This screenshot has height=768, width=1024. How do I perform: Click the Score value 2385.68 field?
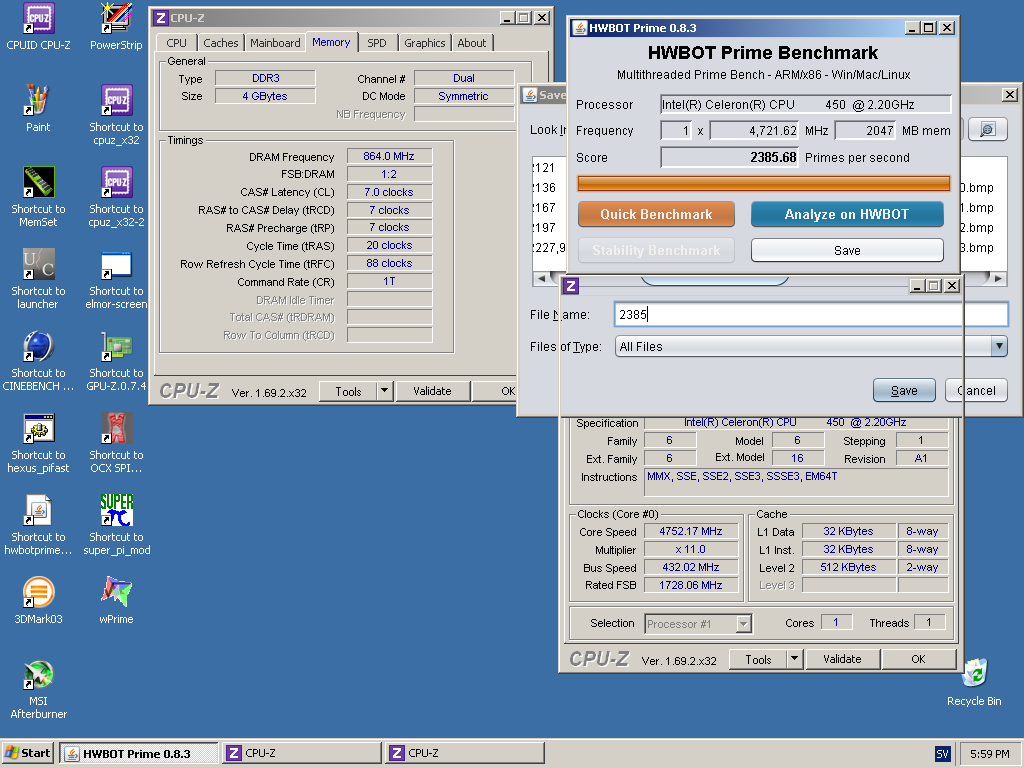pos(729,157)
